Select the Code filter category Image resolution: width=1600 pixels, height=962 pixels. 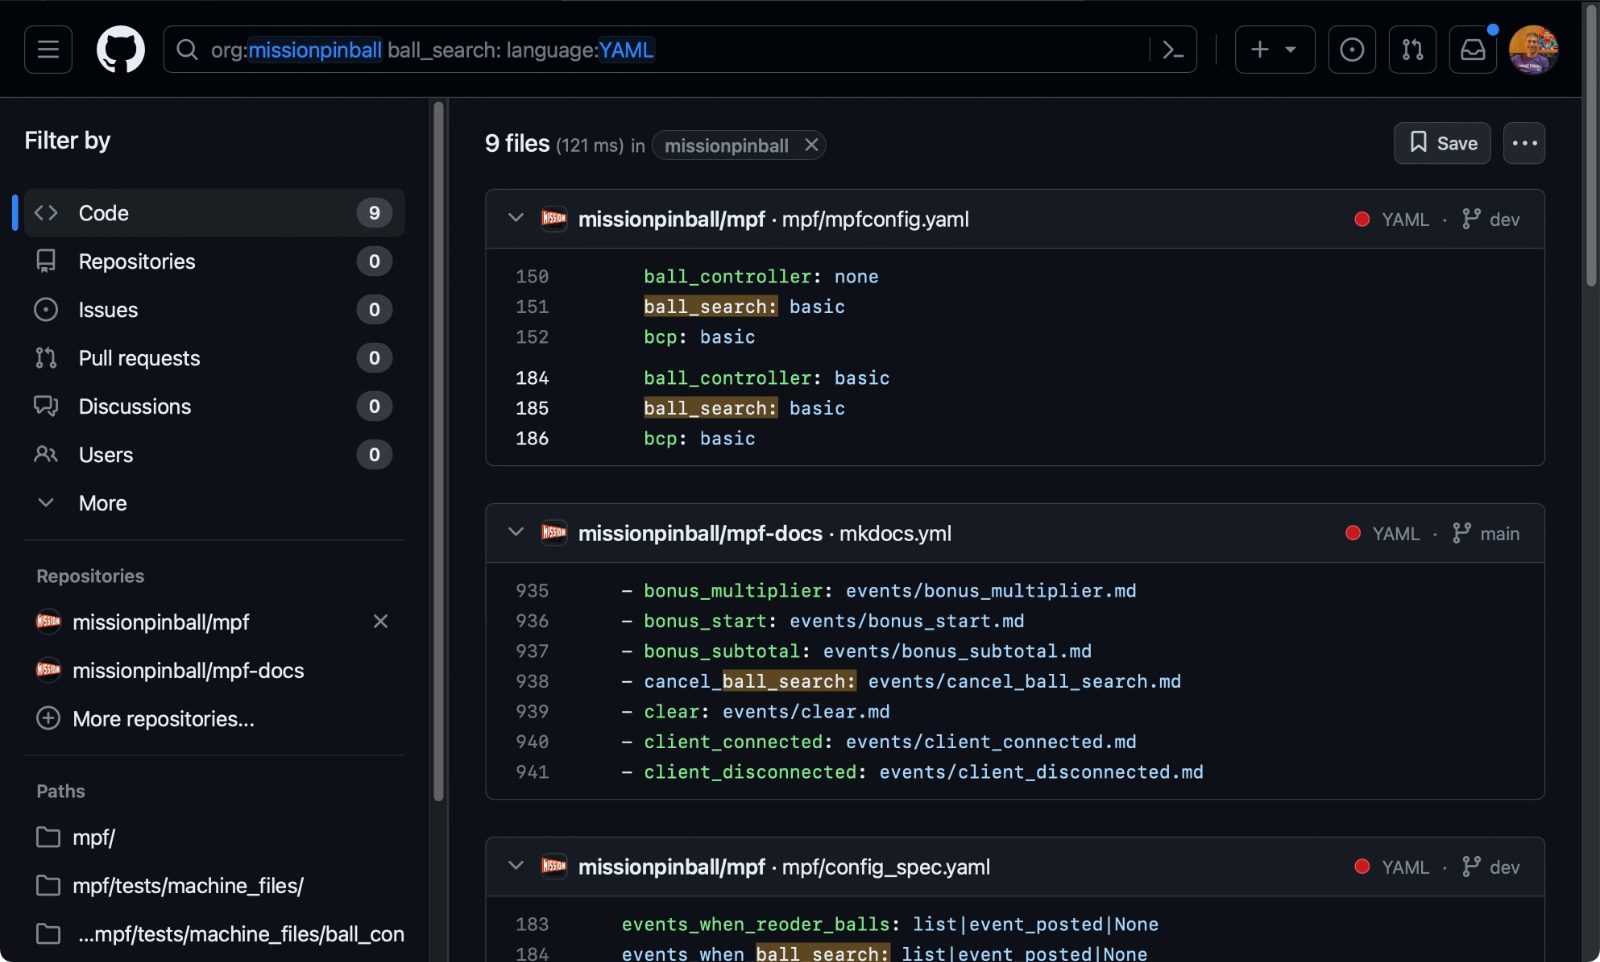[104, 213]
